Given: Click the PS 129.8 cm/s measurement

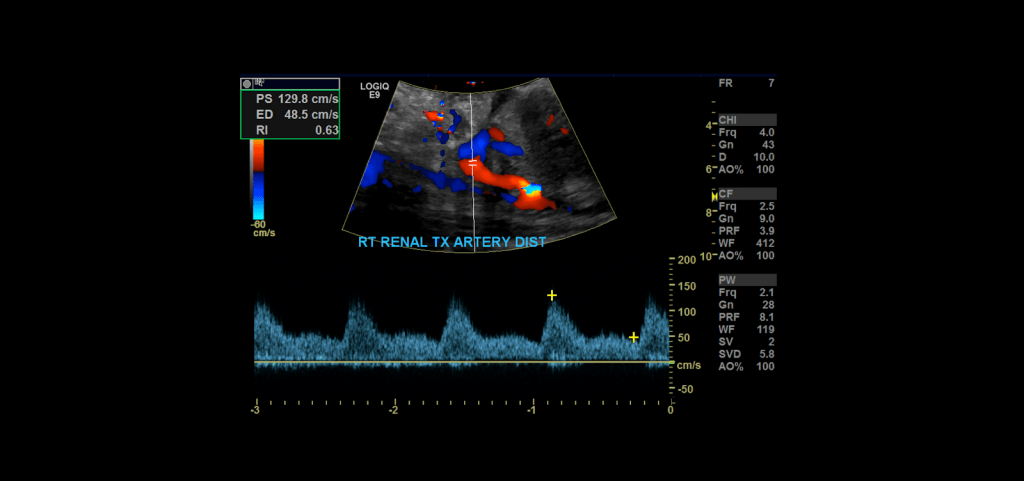Looking at the screenshot, I should point(296,99).
